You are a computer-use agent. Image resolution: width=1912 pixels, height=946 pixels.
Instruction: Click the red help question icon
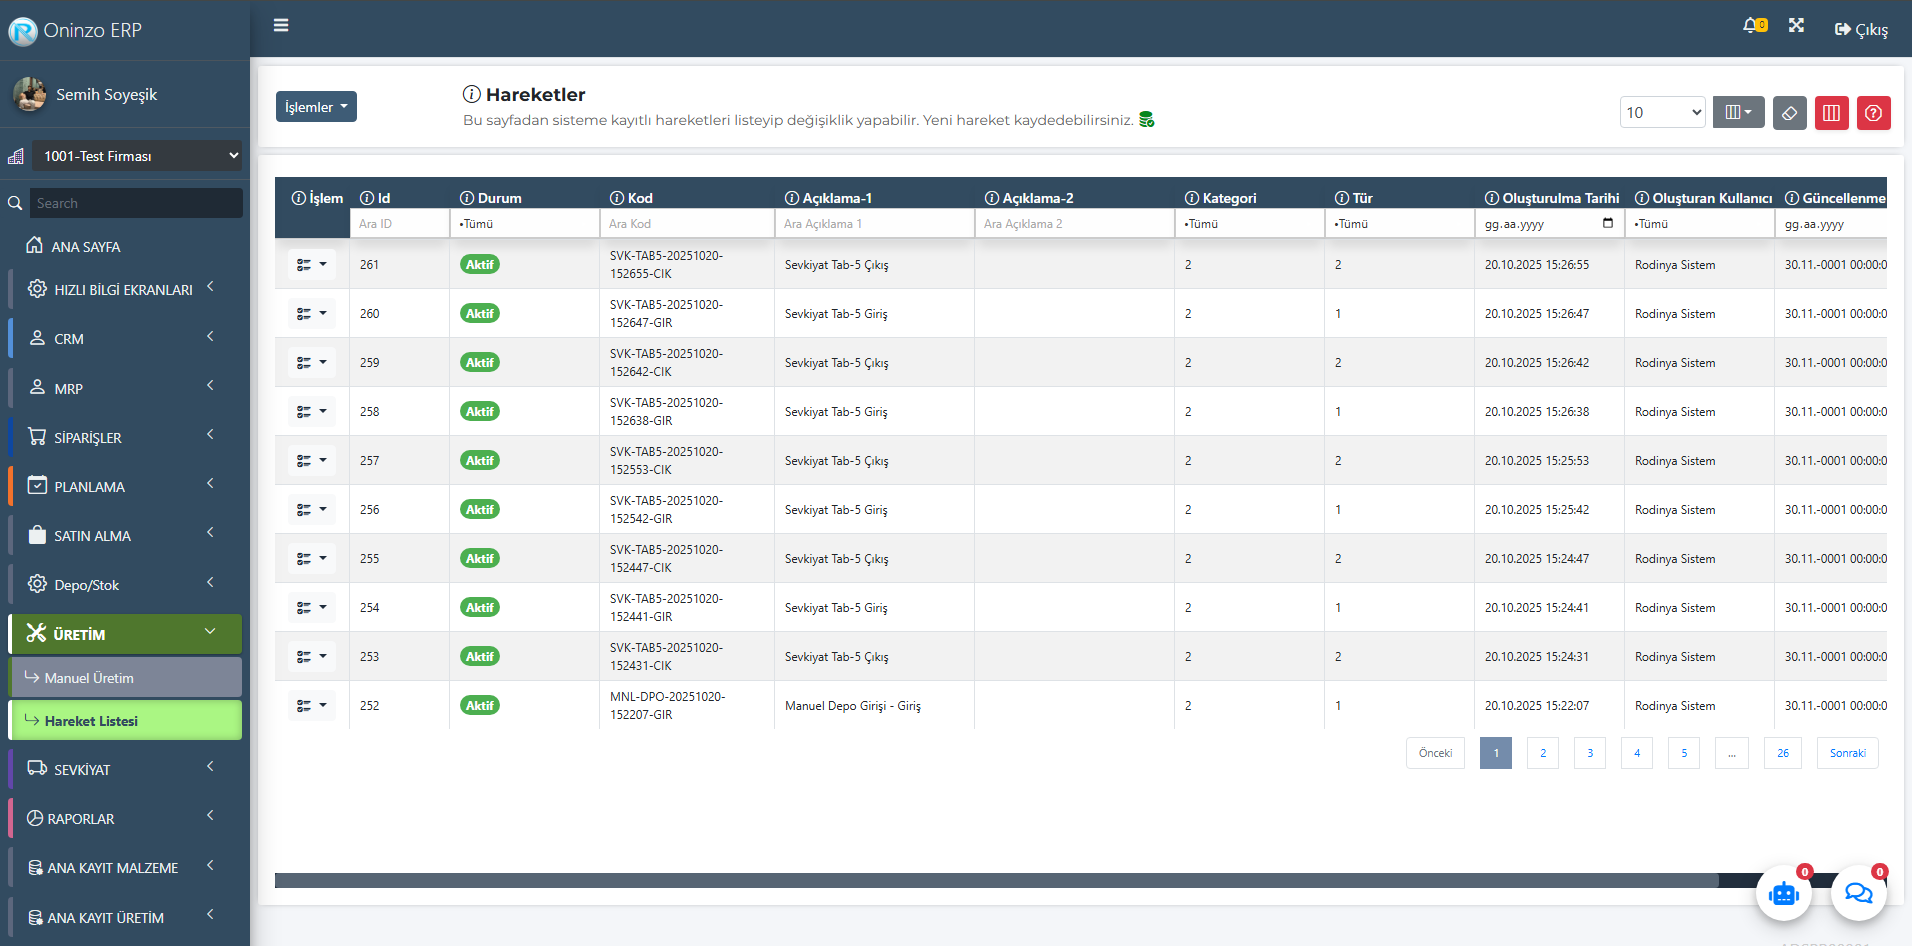[x=1873, y=113]
